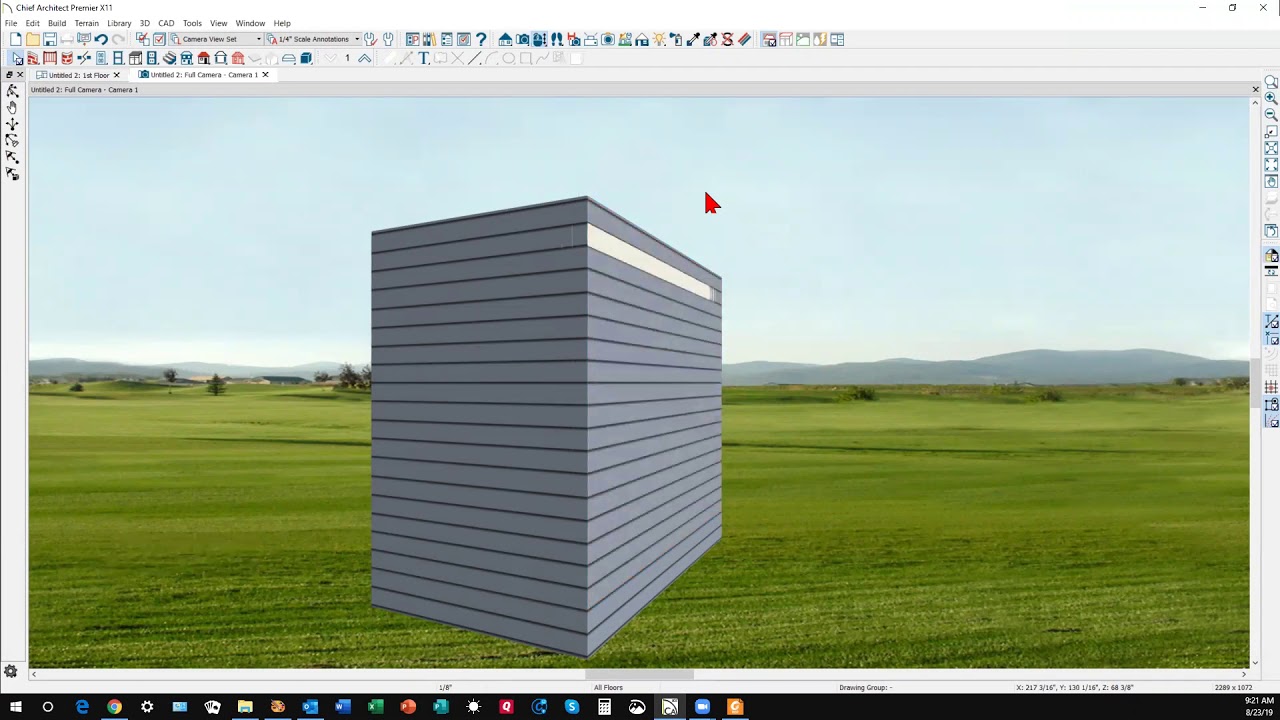Open the Full Camera tool

[x=522, y=39]
